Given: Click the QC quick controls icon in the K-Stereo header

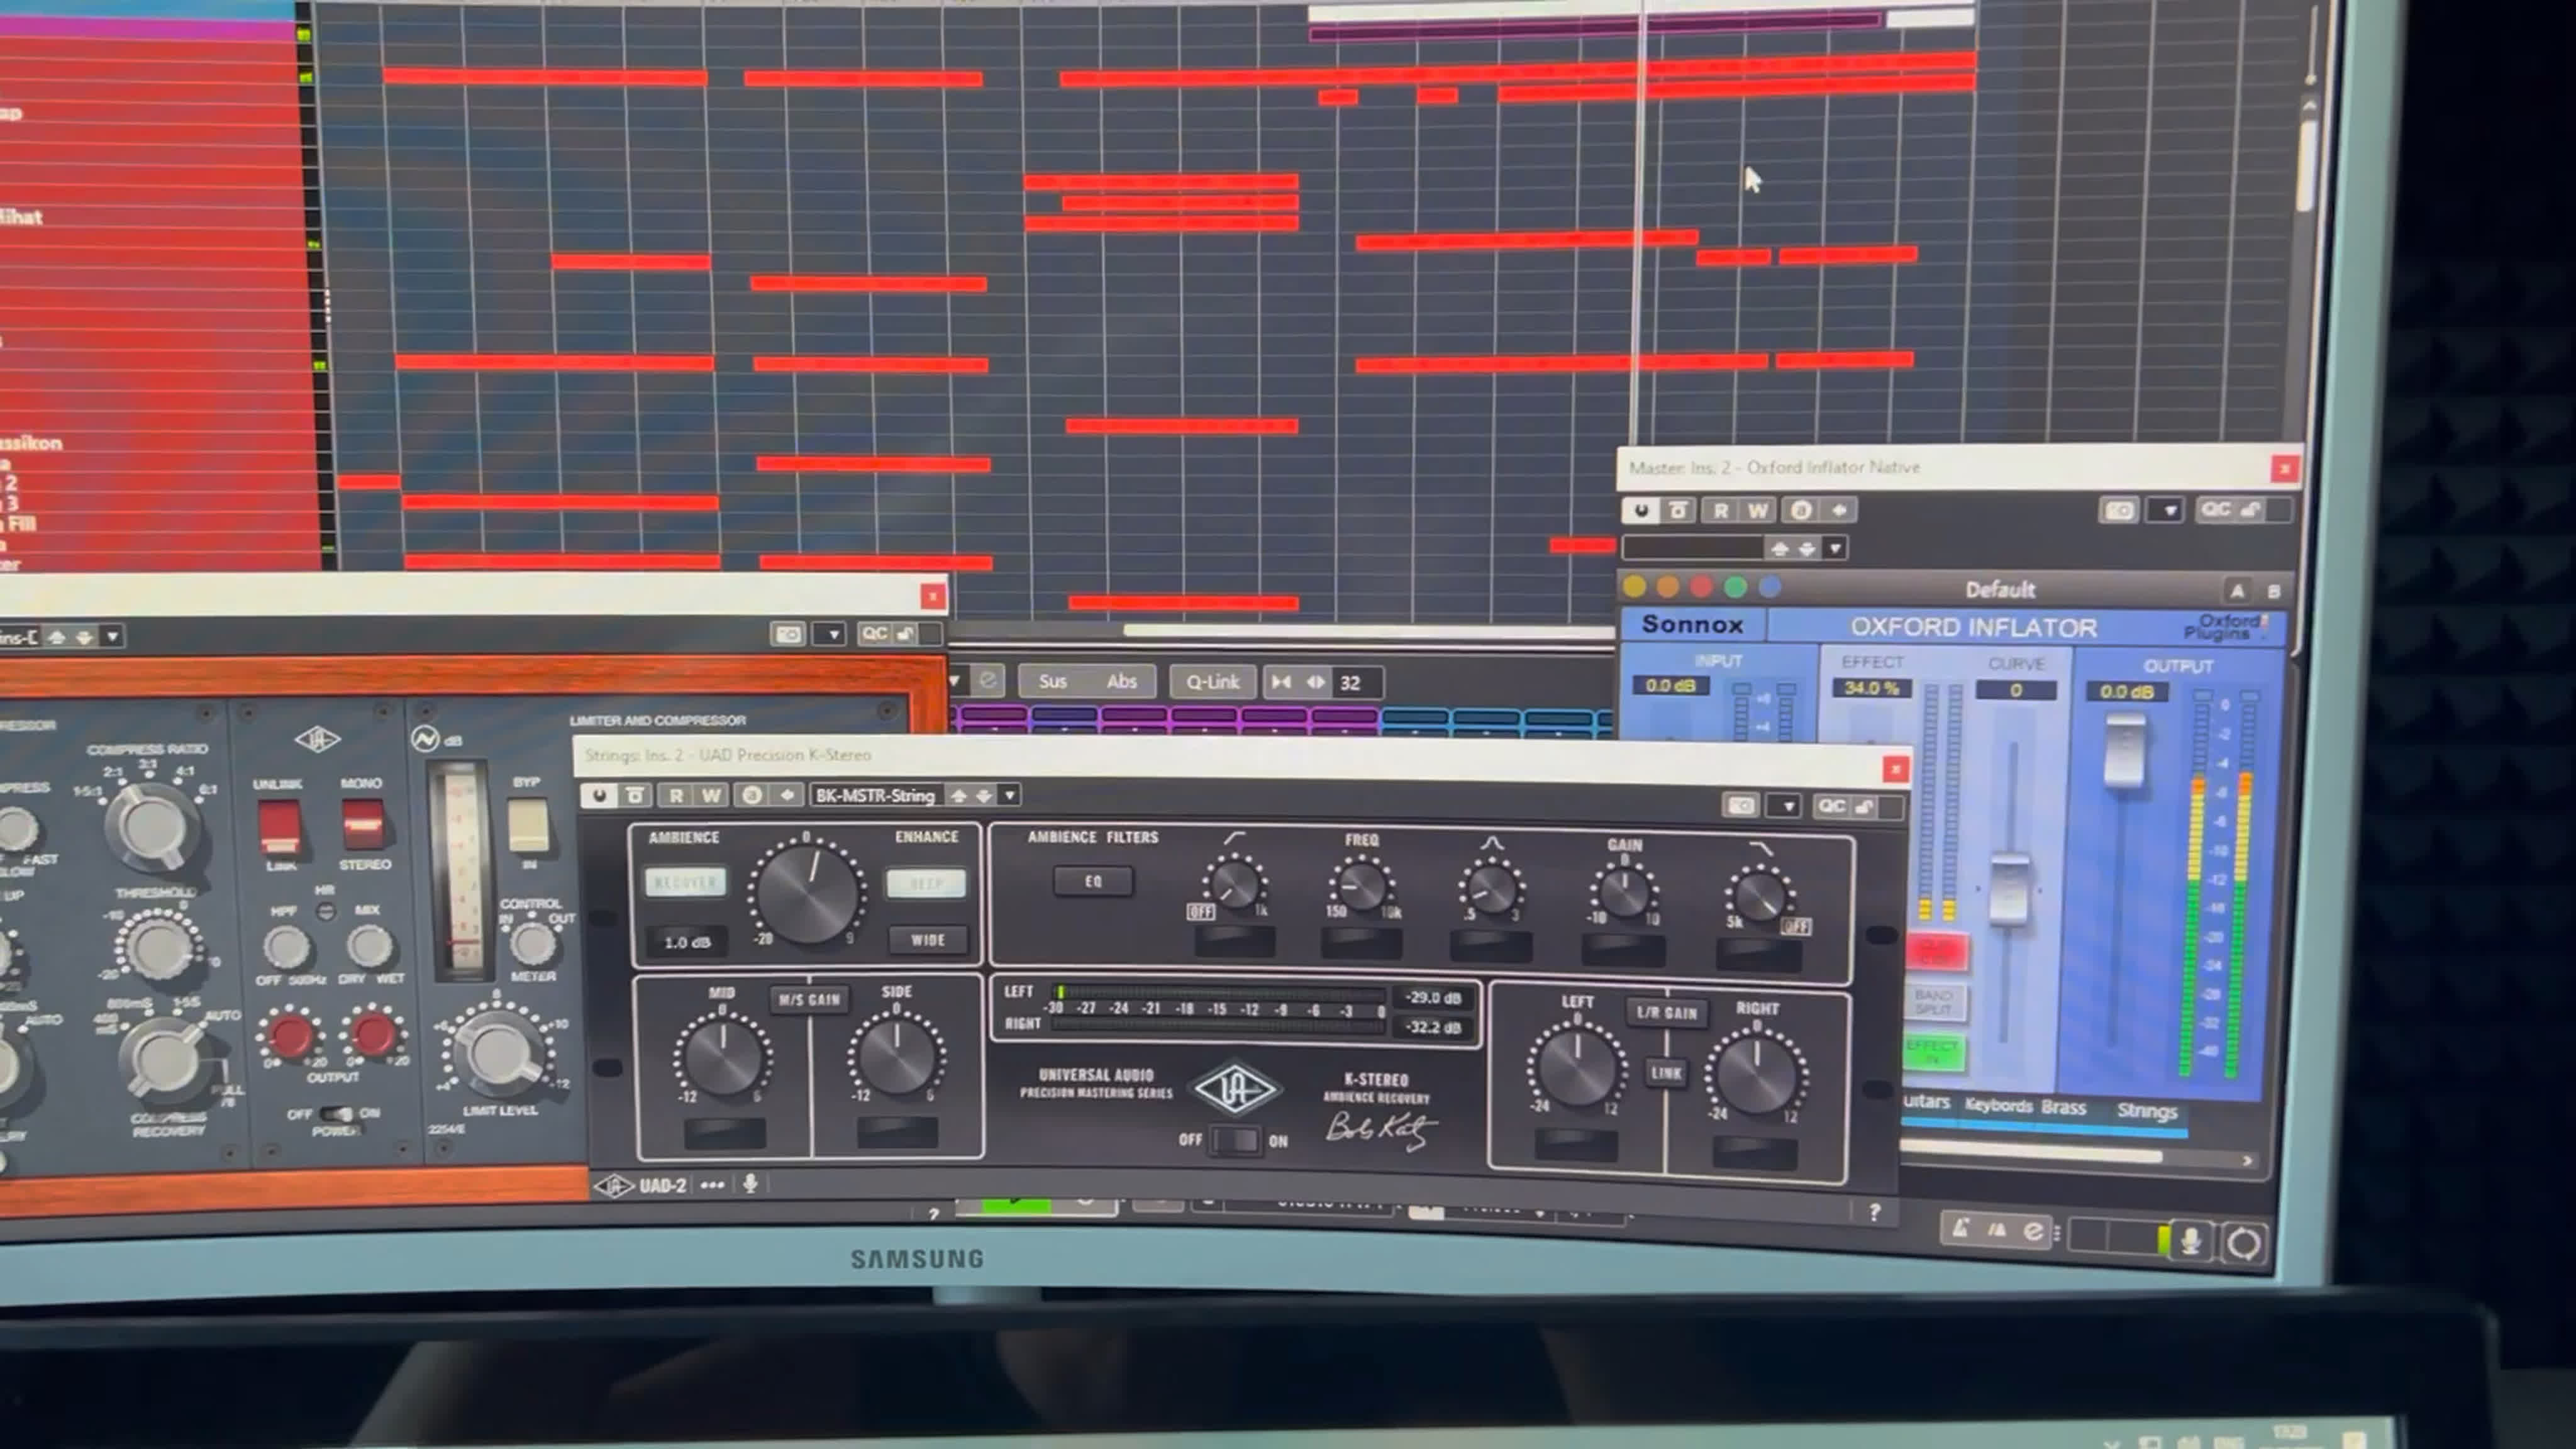Looking at the screenshot, I should pyautogui.click(x=1831, y=806).
